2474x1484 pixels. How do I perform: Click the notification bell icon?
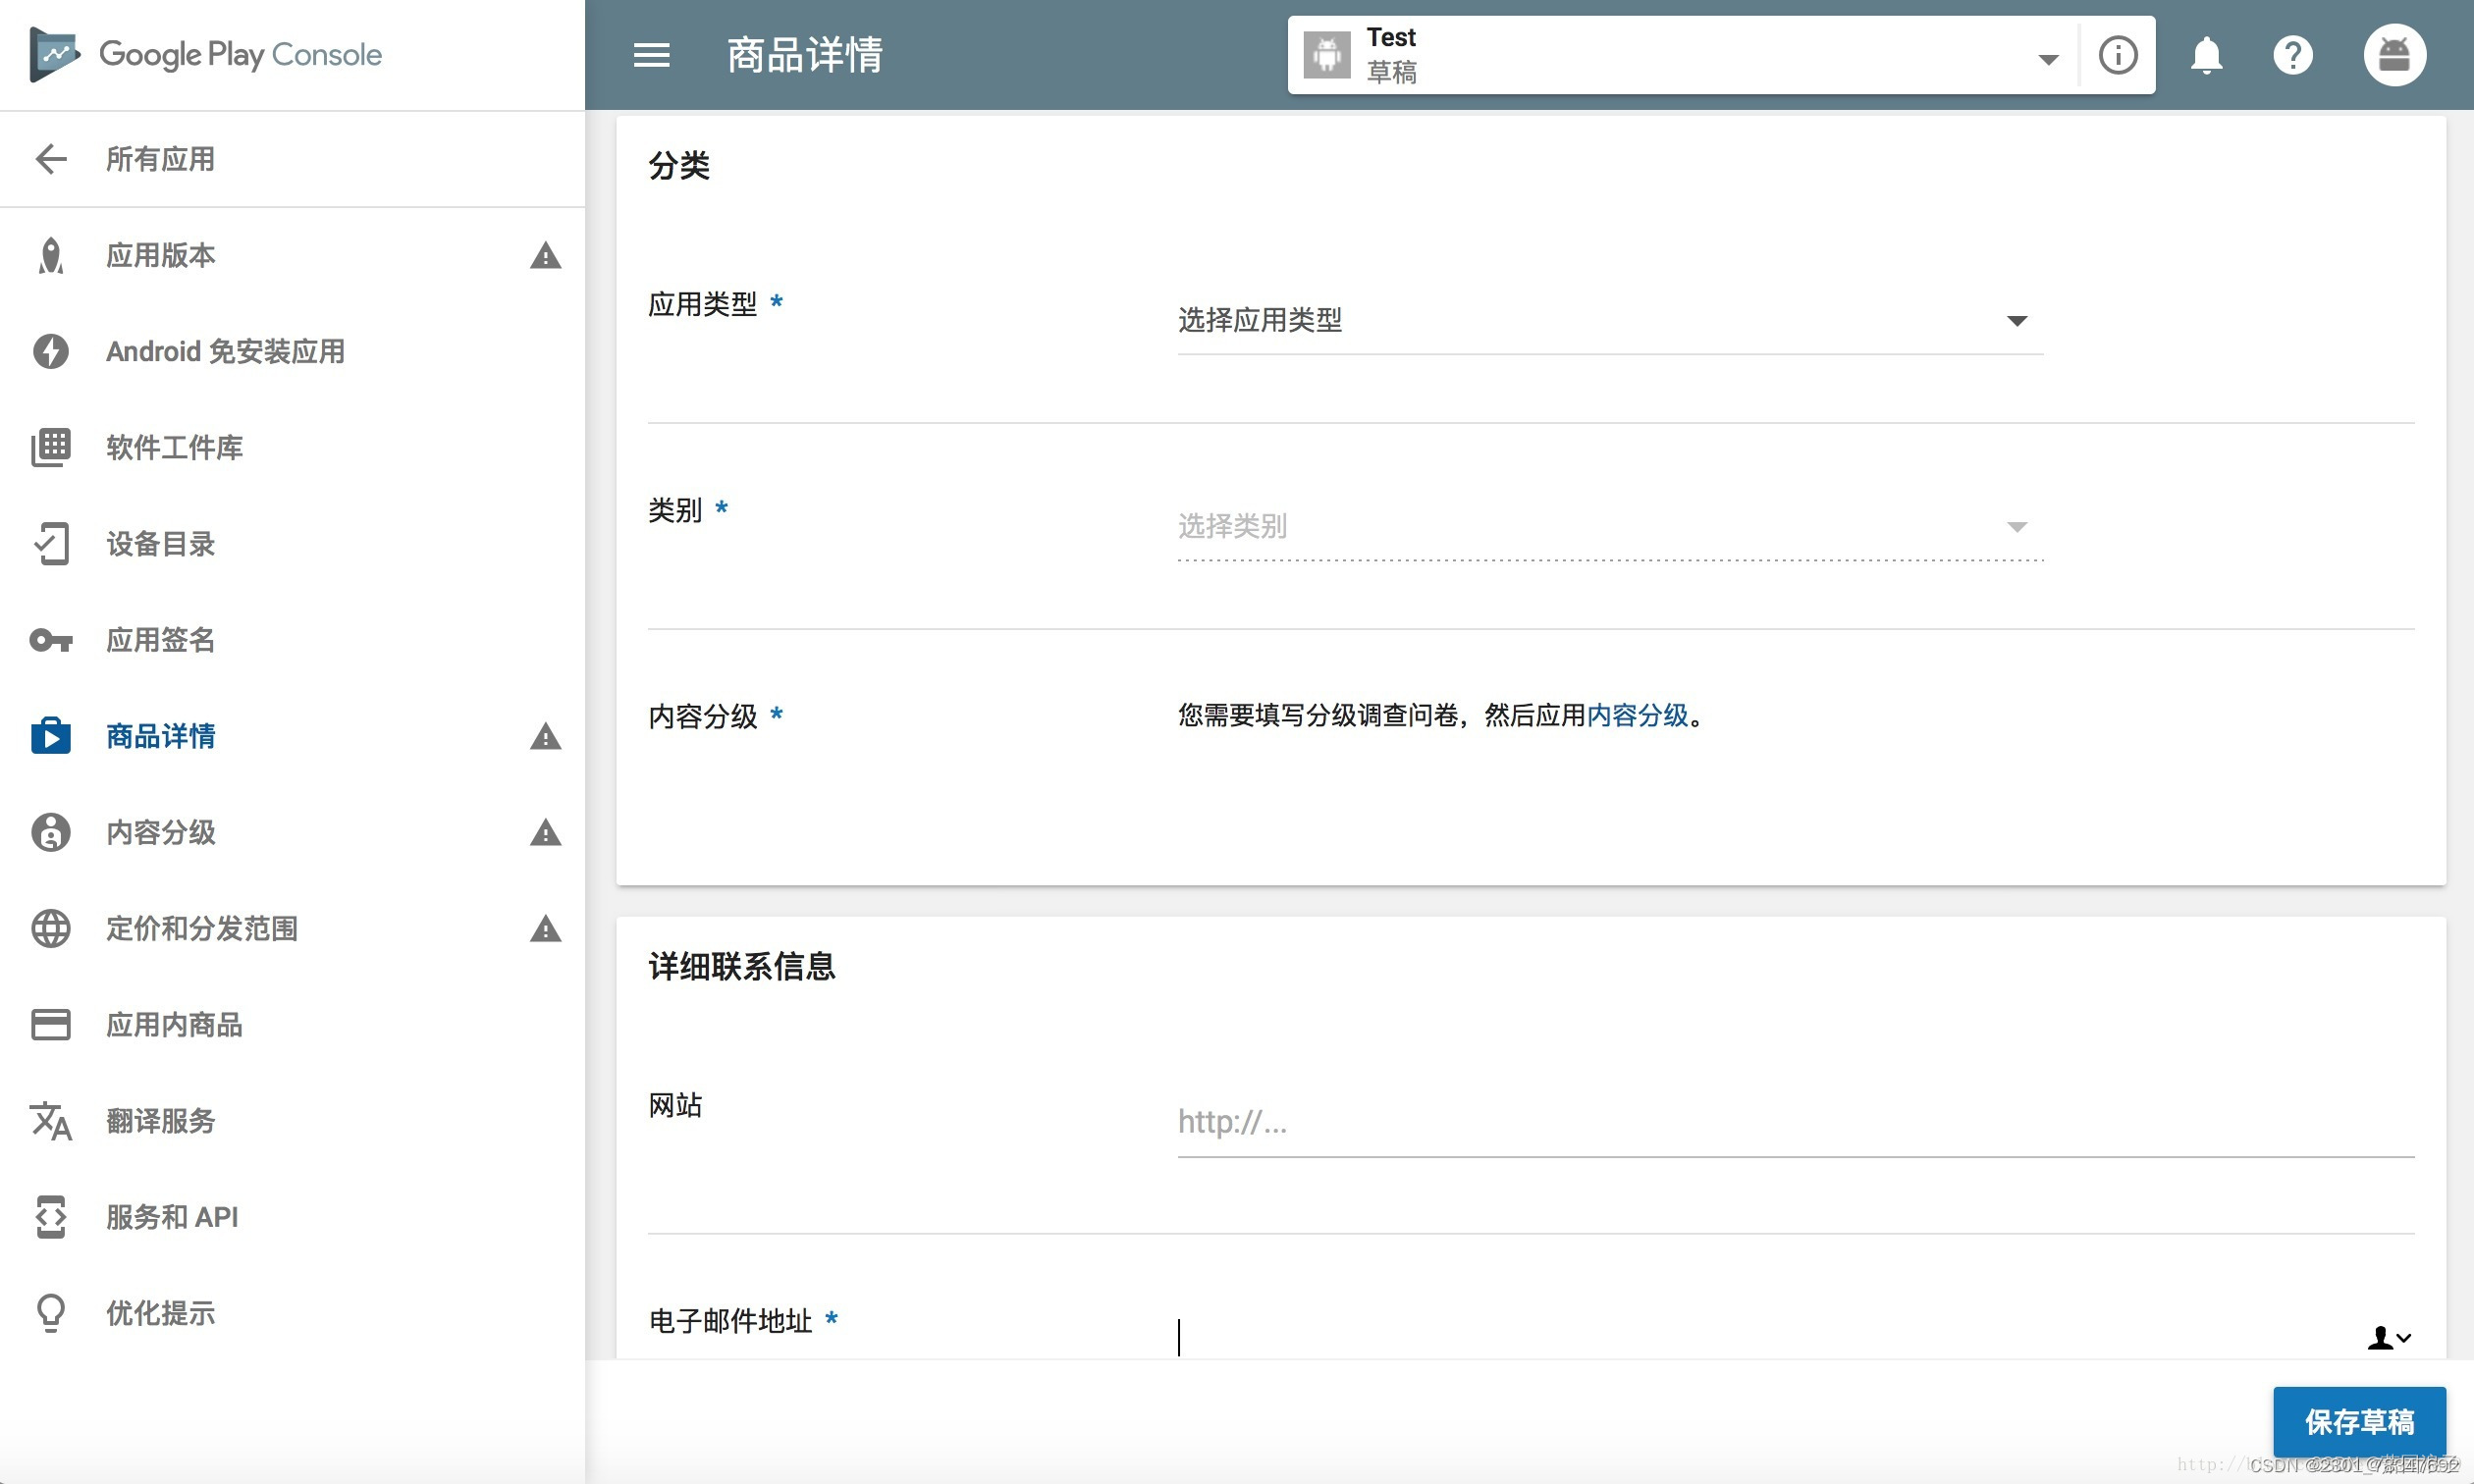click(x=2205, y=55)
